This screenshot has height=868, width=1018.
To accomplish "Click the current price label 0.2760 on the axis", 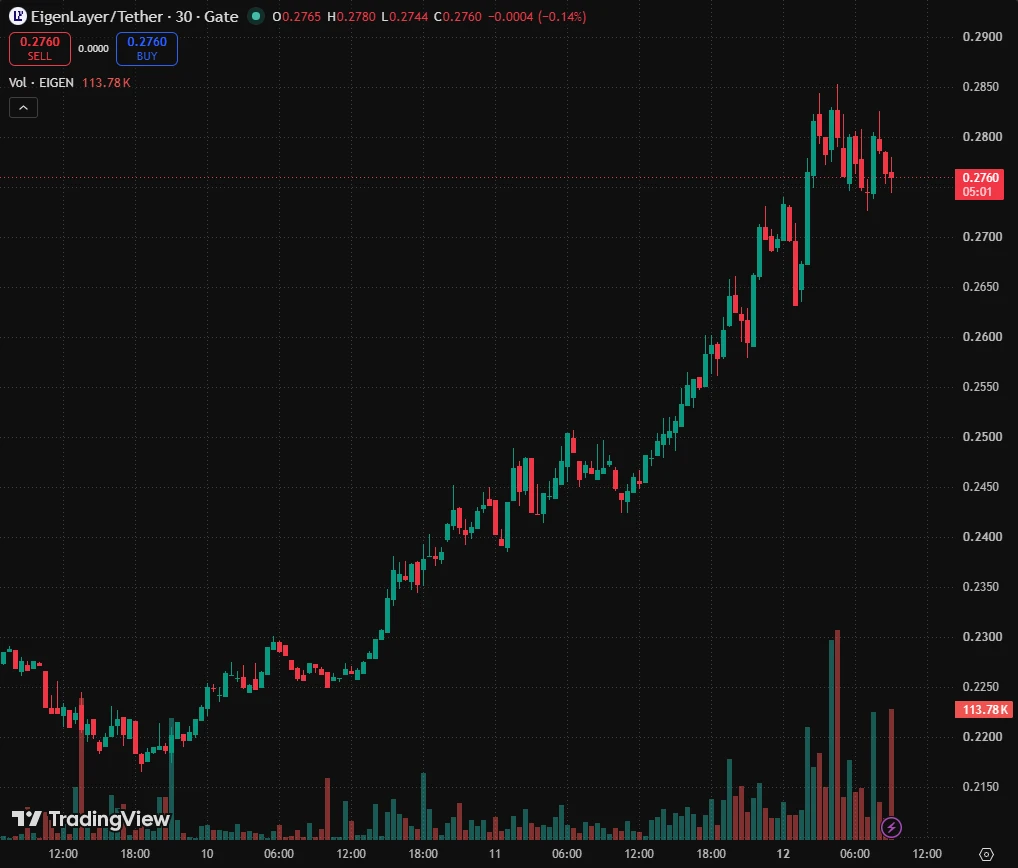I will tap(979, 184).
